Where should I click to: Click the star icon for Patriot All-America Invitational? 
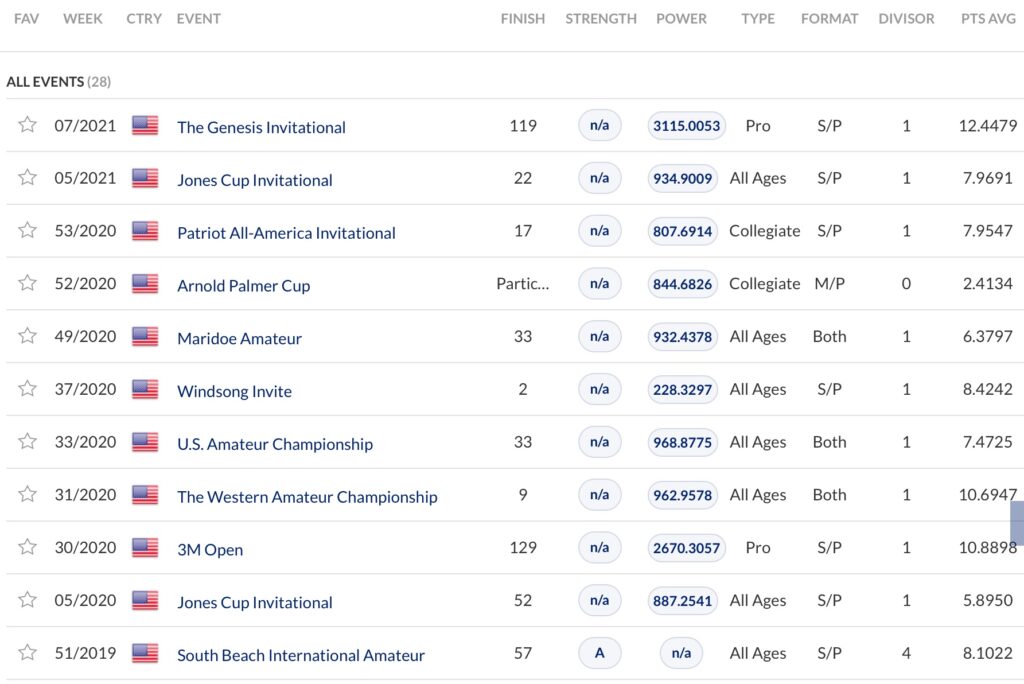(28, 231)
